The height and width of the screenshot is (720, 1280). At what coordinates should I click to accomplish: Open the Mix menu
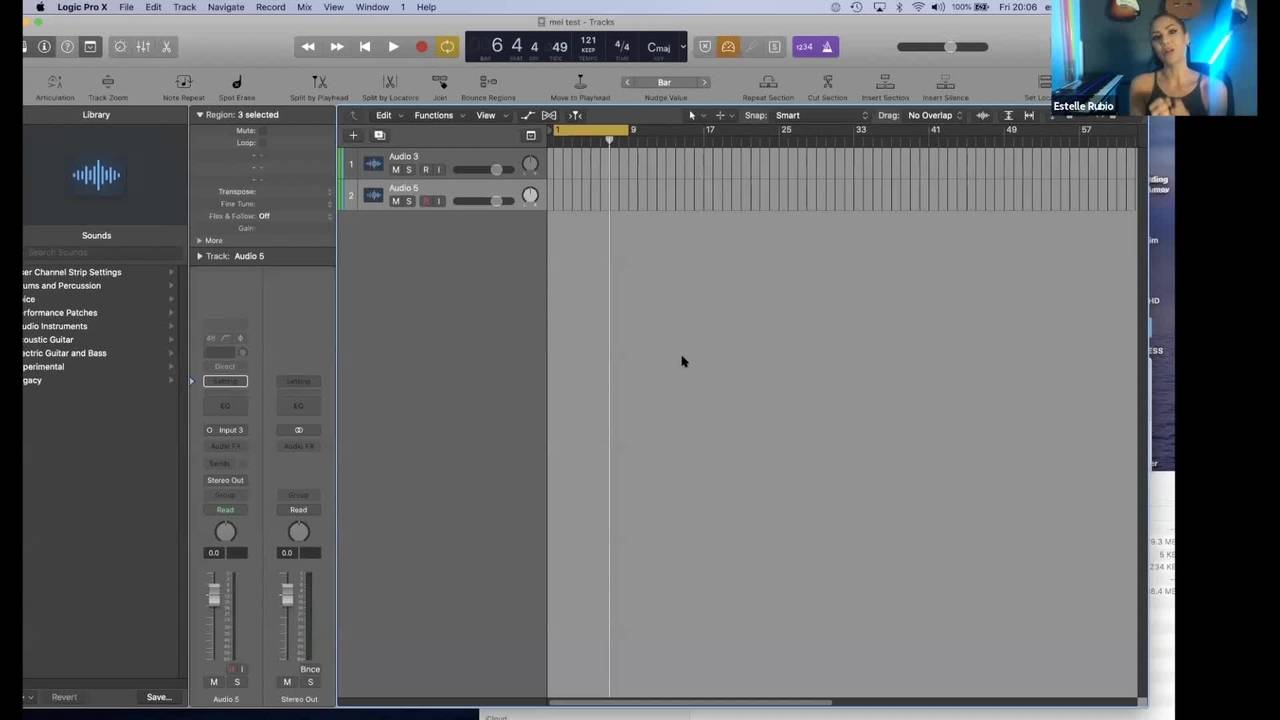coord(304,7)
